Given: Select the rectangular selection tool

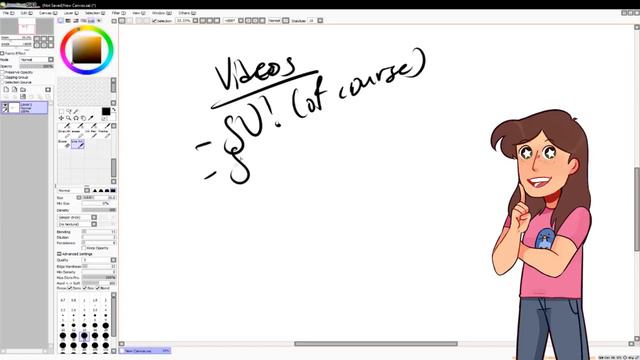Looking at the screenshot, I should click(x=61, y=111).
